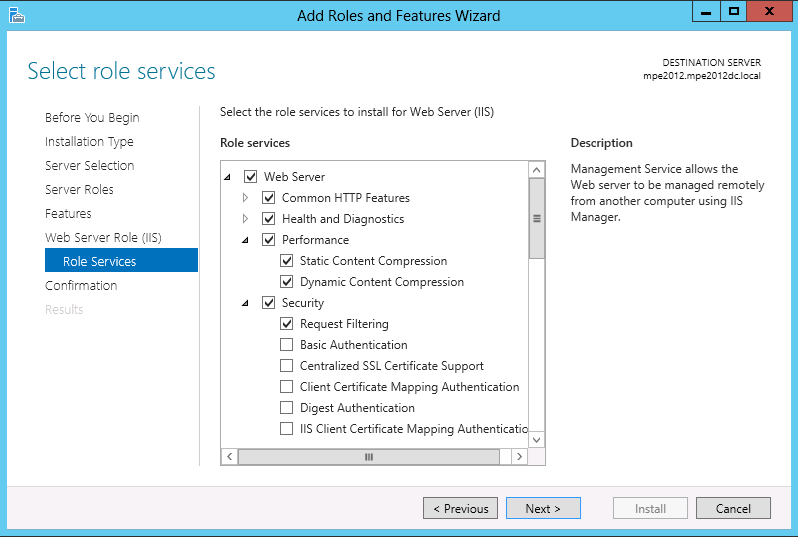800x540 pixels.
Task: Minimize the wizard window
Action: pos(706,12)
